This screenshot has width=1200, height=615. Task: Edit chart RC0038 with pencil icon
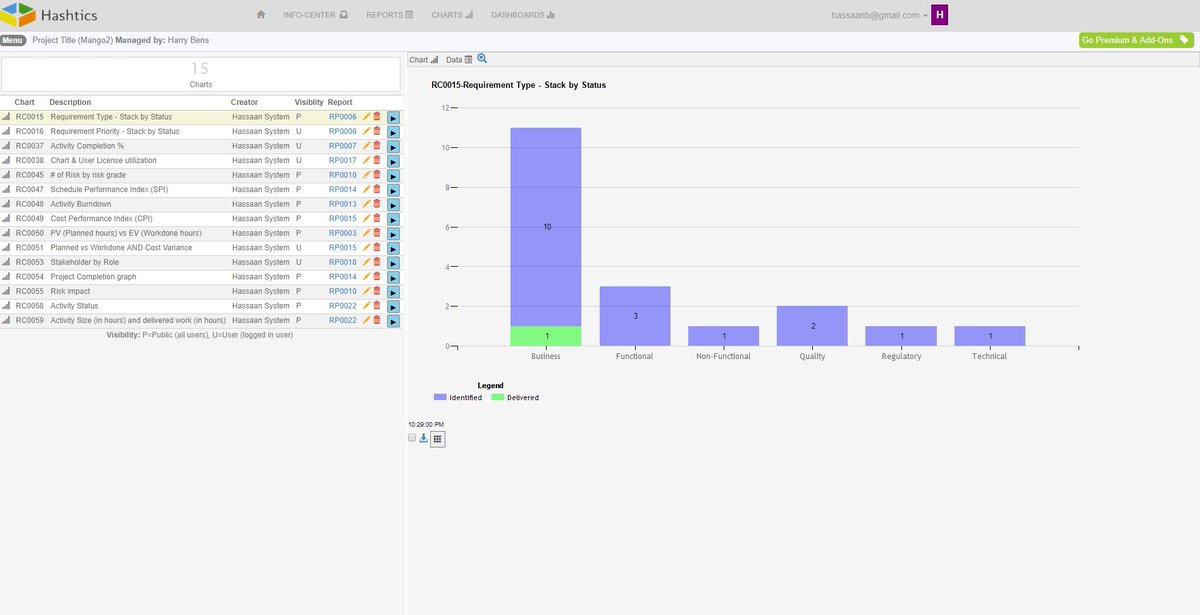[x=366, y=160]
